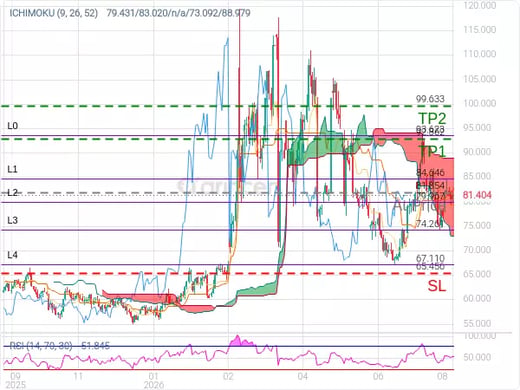This screenshot has width=520, height=390.
Task: Click the 65.456 stop-loss price value
Action: click(x=430, y=266)
